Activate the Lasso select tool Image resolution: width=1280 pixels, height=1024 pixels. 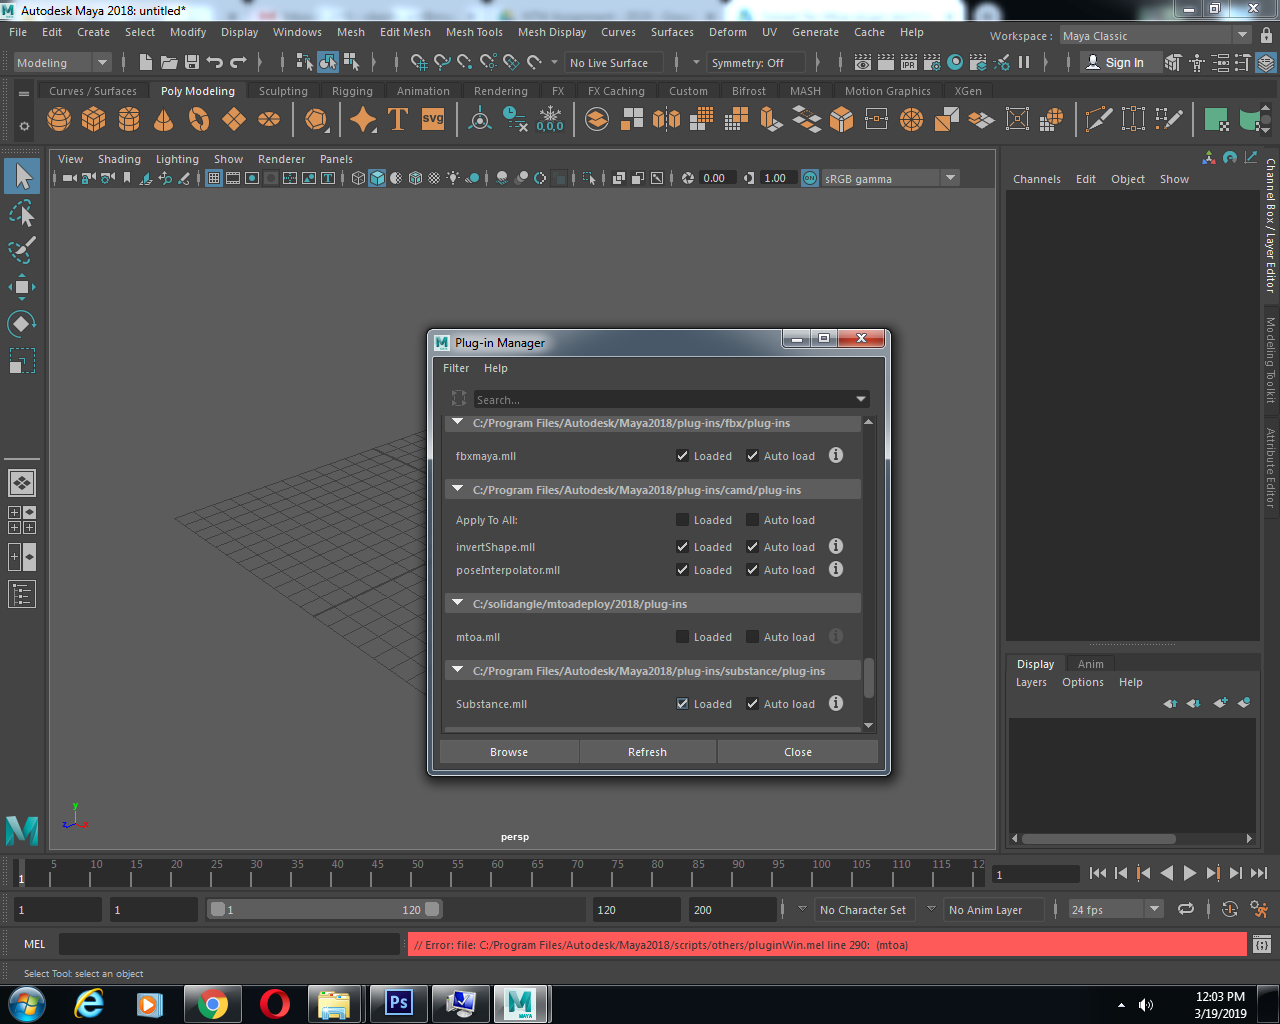pos(22,214)
